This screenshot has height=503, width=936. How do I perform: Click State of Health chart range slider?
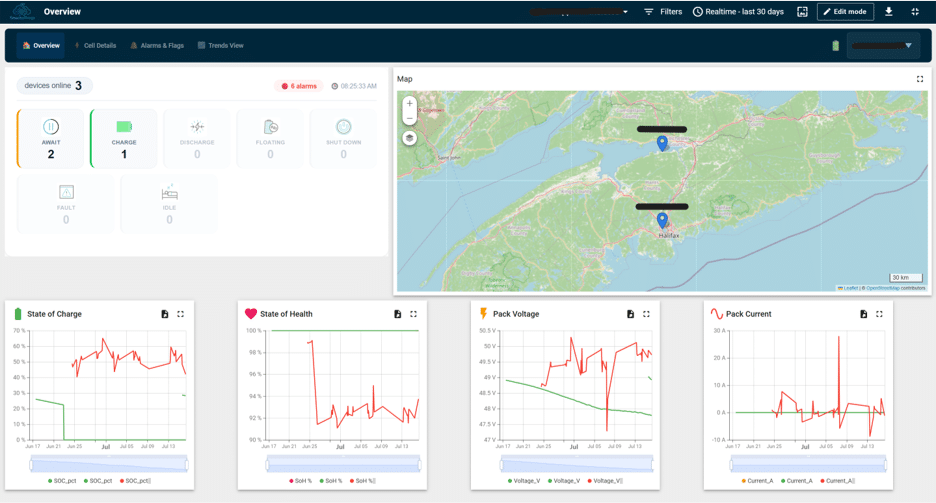pos(344,464)
